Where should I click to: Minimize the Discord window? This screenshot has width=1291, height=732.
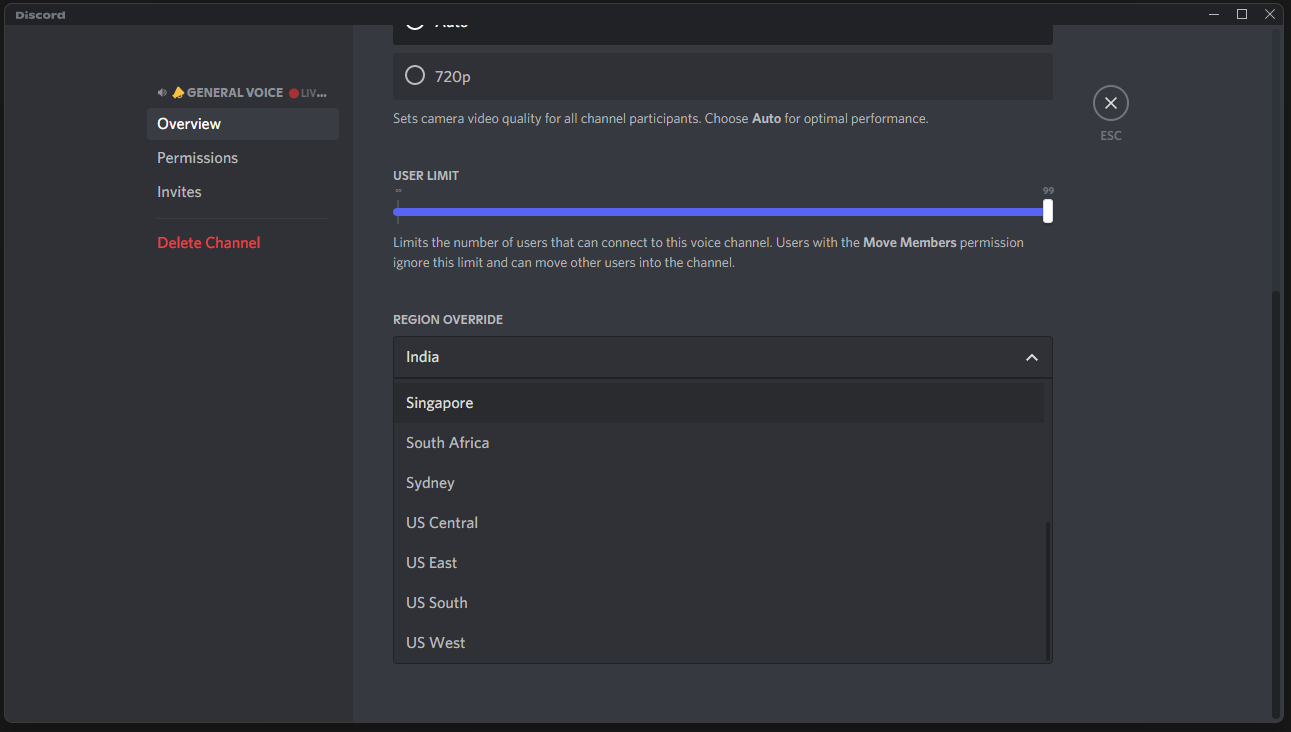pyautogui.click(x=1213, y=14)
